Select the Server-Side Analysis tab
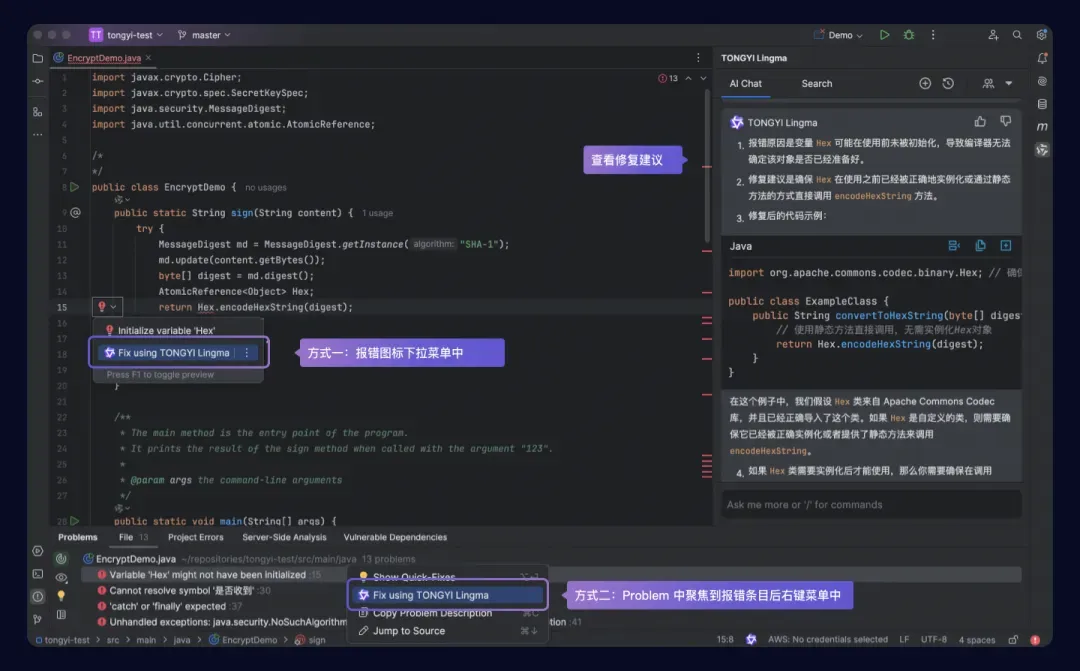 tap(284, 537)
